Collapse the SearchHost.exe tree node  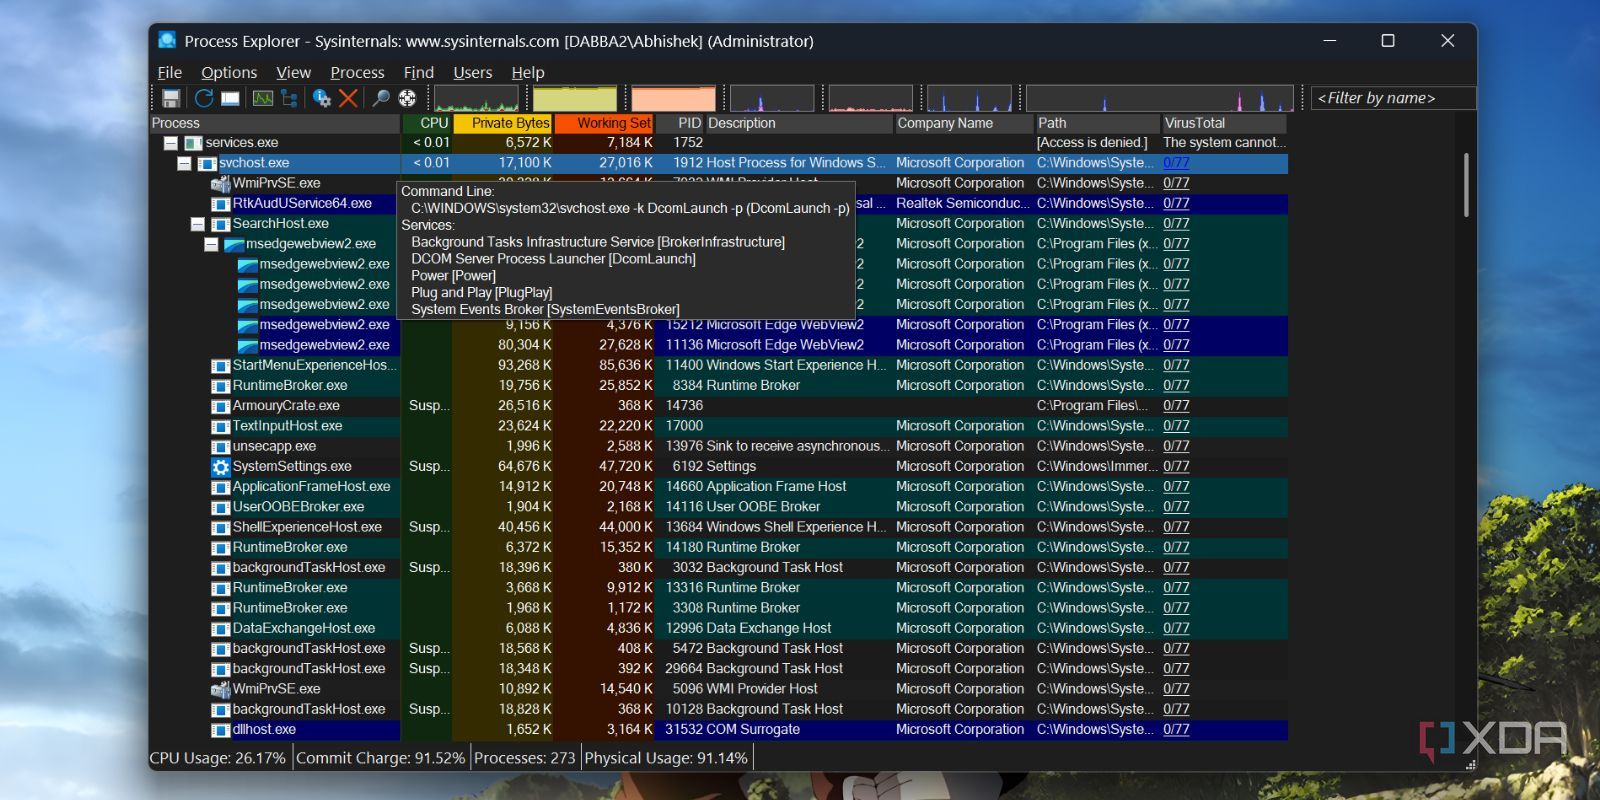tap(198, 224)
